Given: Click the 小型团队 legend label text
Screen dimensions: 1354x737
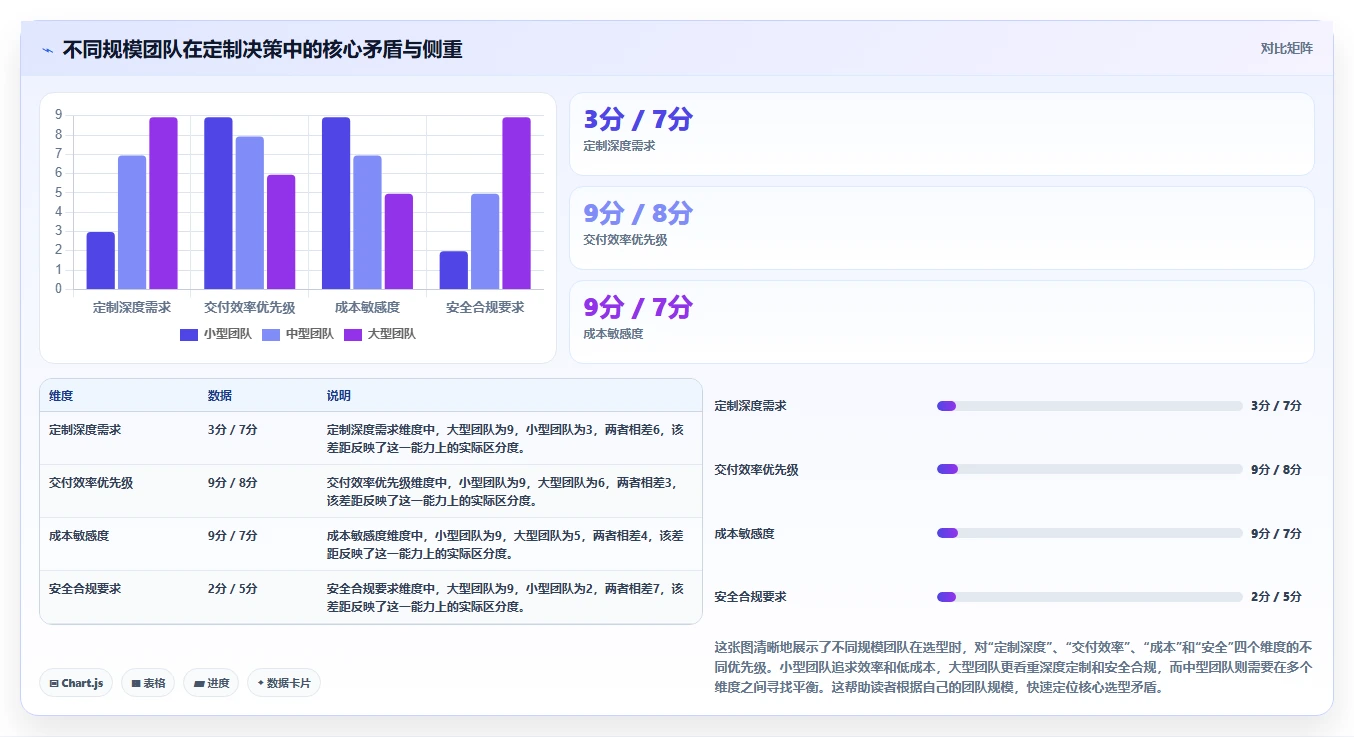Looking at the screenshot, I should [227, 334].
